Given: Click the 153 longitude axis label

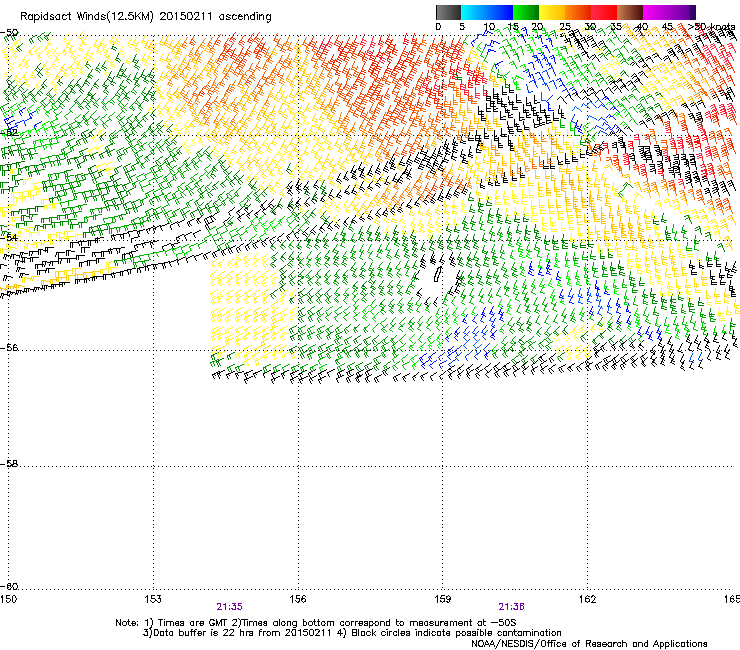Looking at the screenshot, I should [153, 599].
